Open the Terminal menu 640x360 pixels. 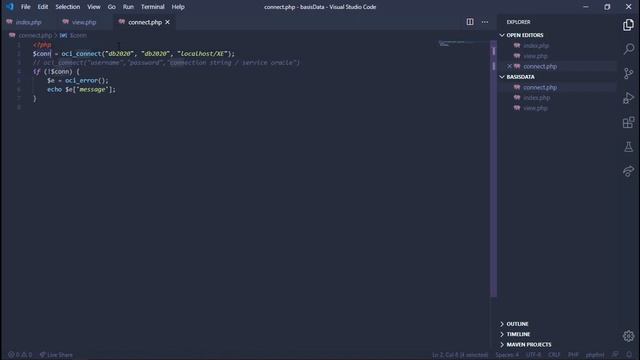[x=153, y=7]
